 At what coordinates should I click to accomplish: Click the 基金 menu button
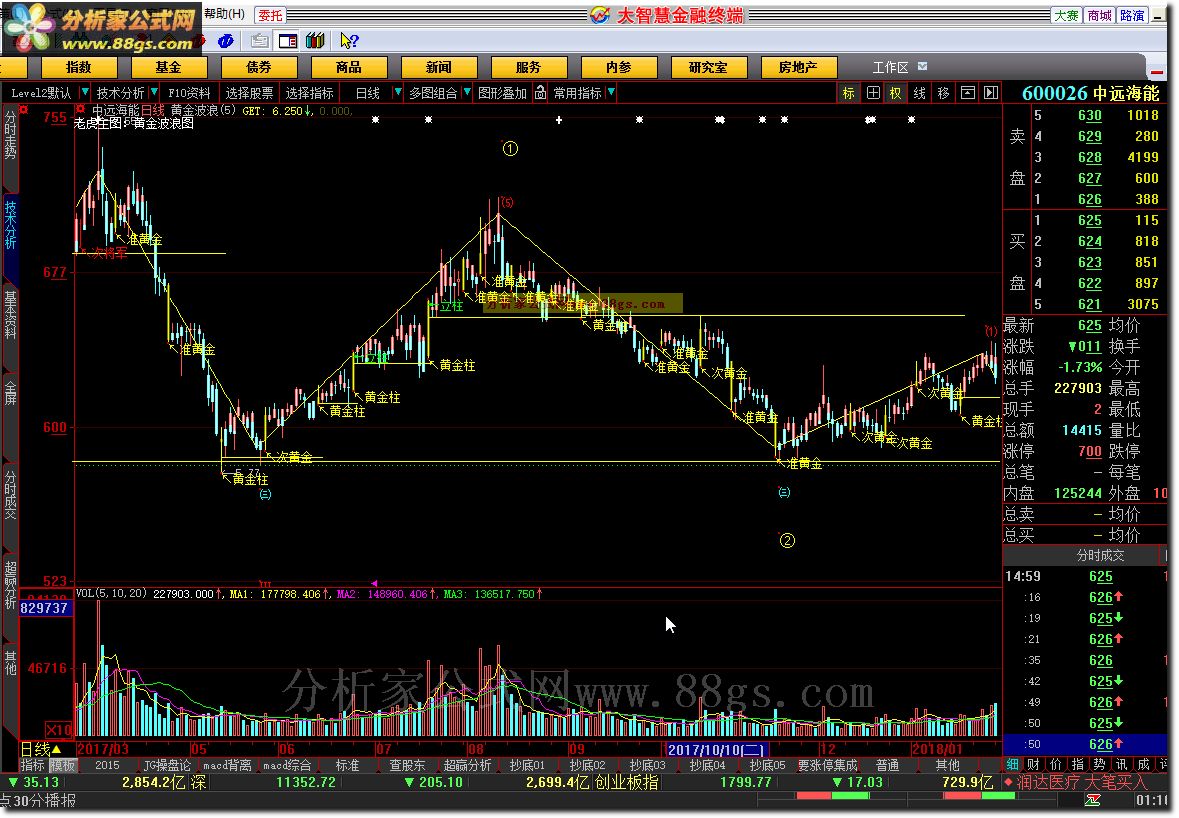pos(168,68)
